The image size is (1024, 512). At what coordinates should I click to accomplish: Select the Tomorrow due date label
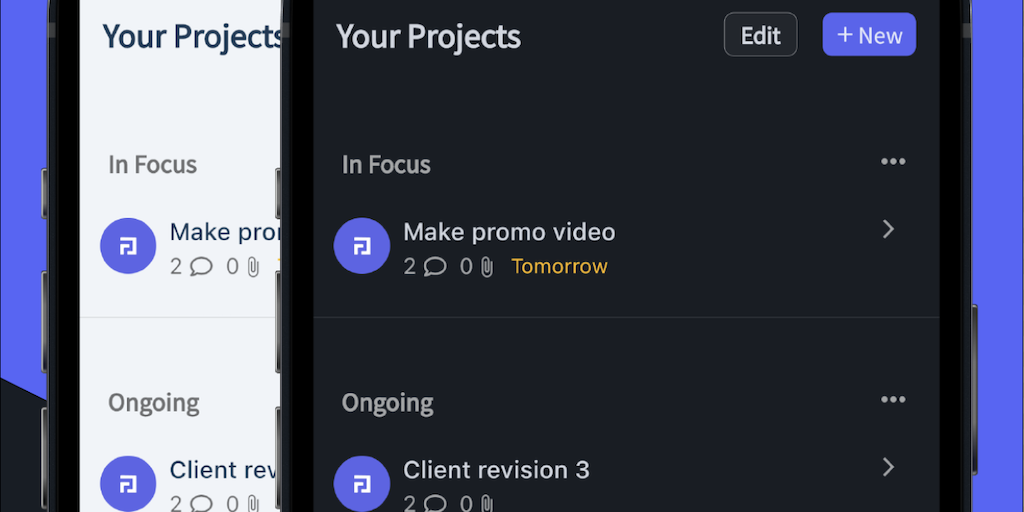click(x=559, y=267)
